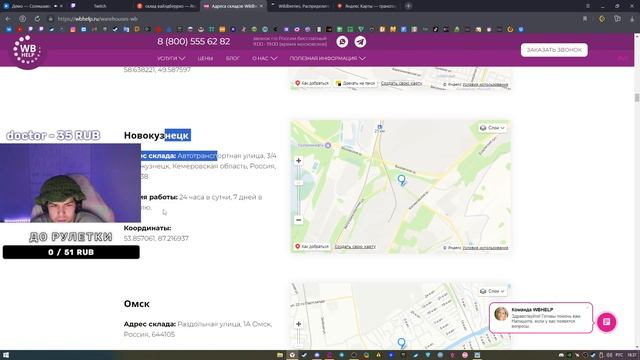
Task: Expand the О НАС menu
Action: [x=264, y=58]
